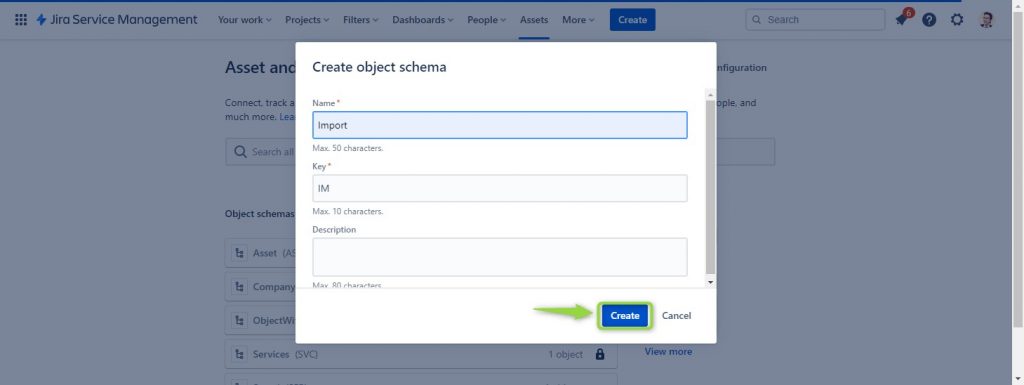
Task: Cancel the Create object schema dialog
Action: pos(677,316)
